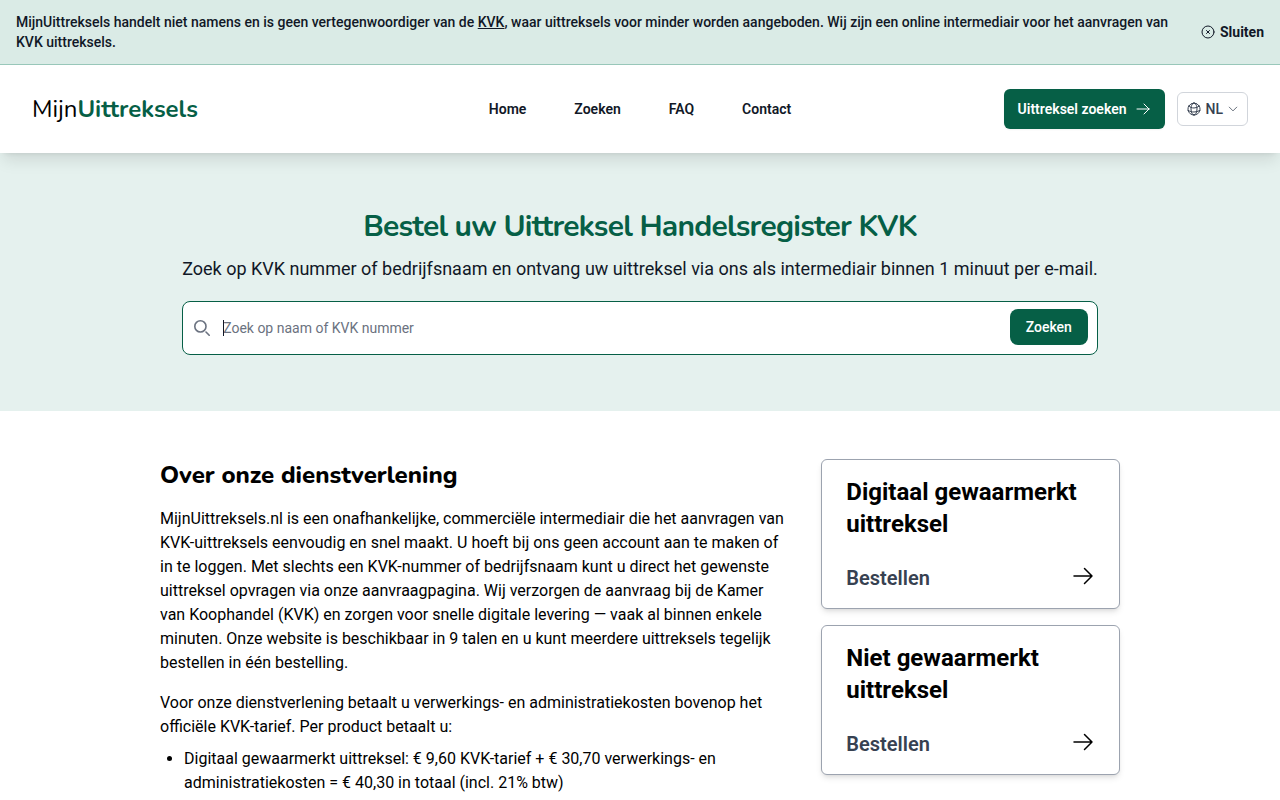
Task: Click the heading 'Bestel uw Uittreksel Handelsregister KVK'
Action: click(x=640, y=226)
